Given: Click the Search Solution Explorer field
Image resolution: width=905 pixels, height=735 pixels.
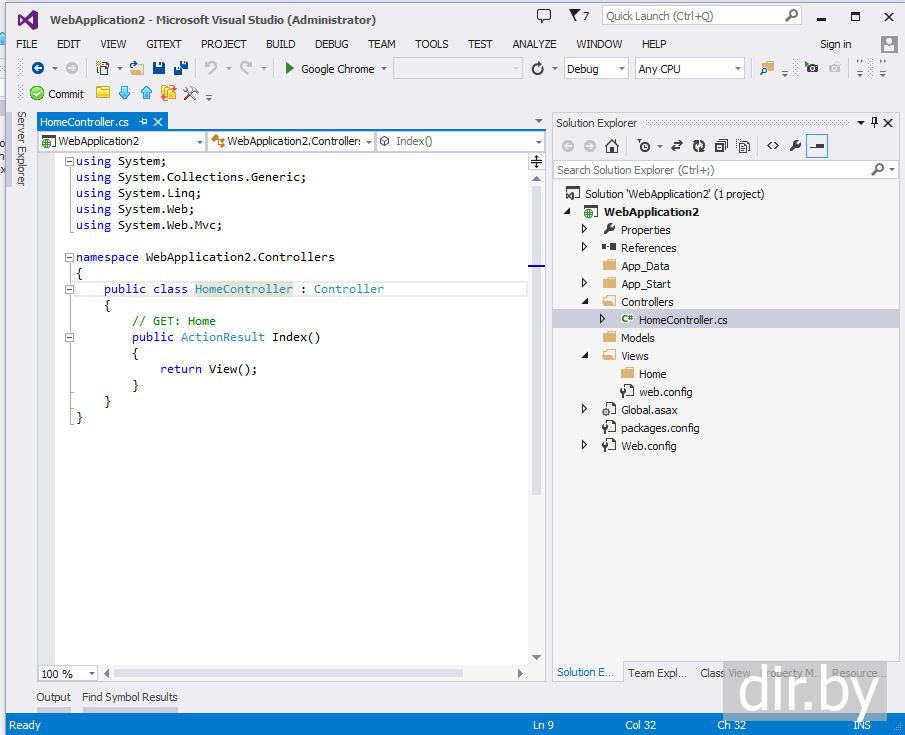Looking at the screenshot, I should tap(710, 170).
